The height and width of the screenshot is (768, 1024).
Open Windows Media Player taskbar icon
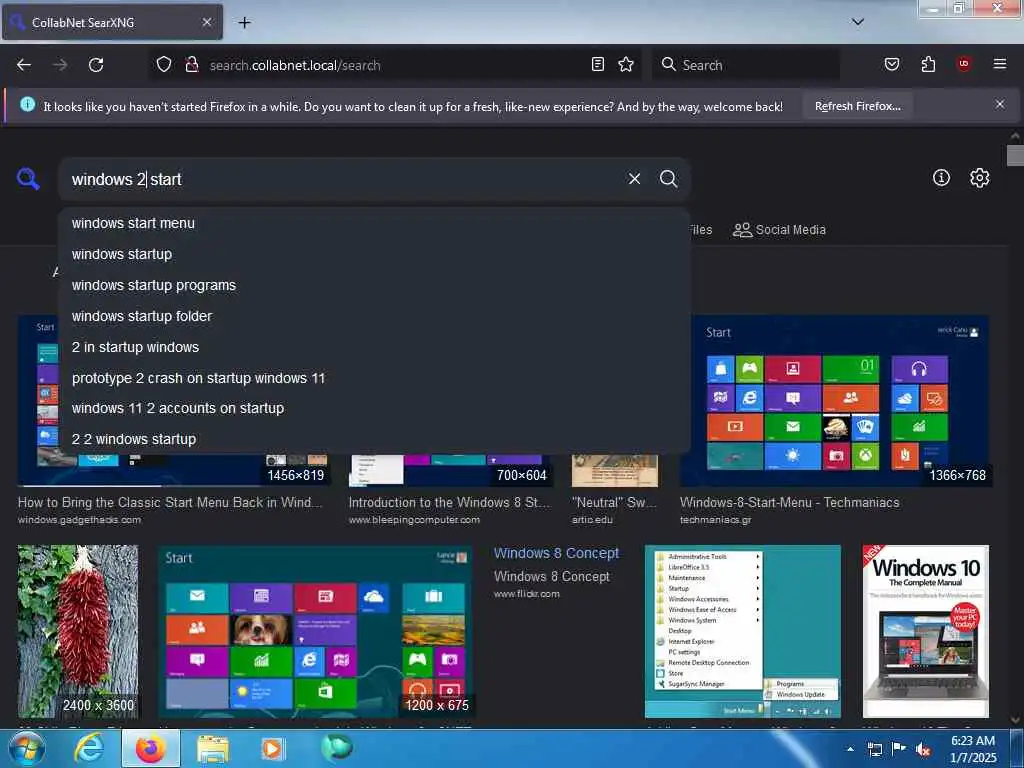pos(273,748)
